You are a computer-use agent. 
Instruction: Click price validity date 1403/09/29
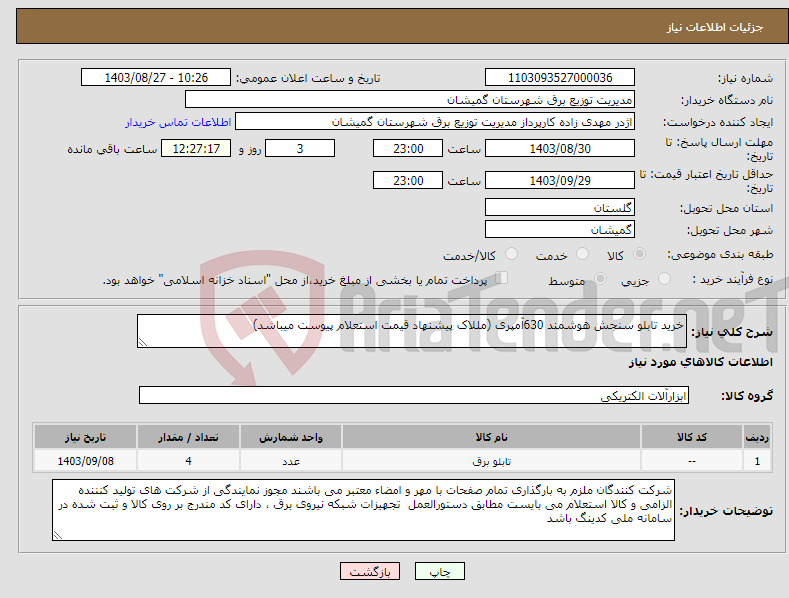pyautogui.click(x=560, y=180)
